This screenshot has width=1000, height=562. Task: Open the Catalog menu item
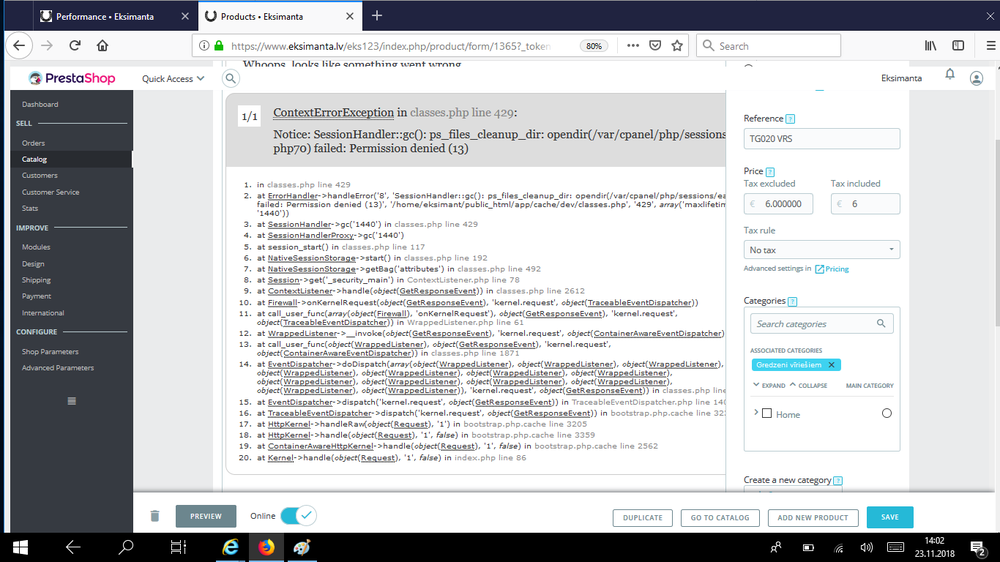34,159
